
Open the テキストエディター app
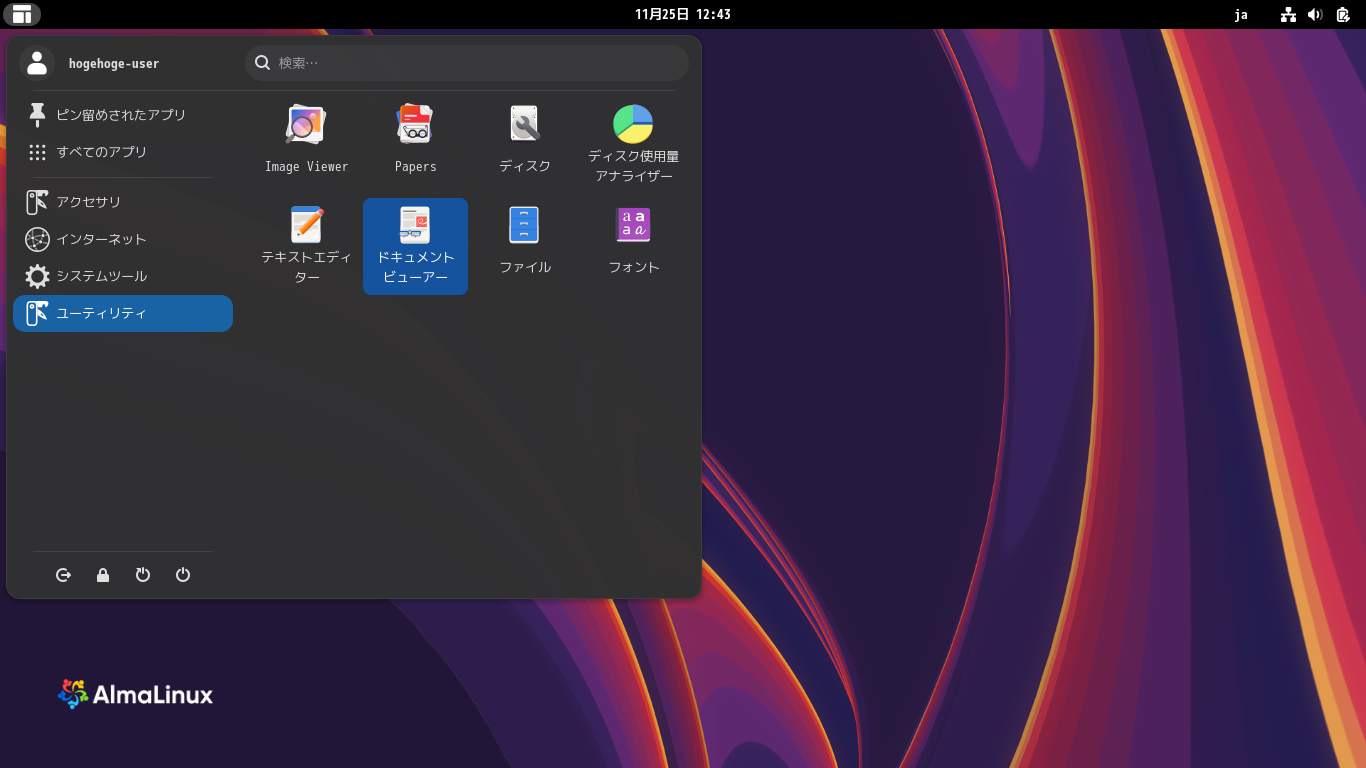pos(306,246)
